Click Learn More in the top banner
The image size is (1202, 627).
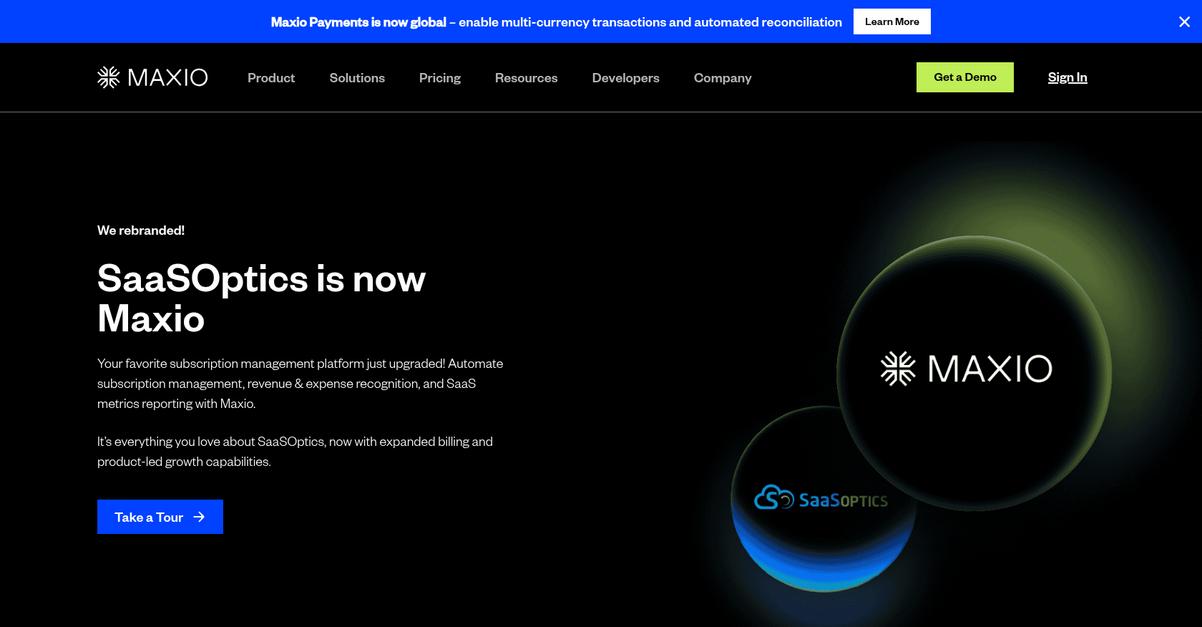892,22
